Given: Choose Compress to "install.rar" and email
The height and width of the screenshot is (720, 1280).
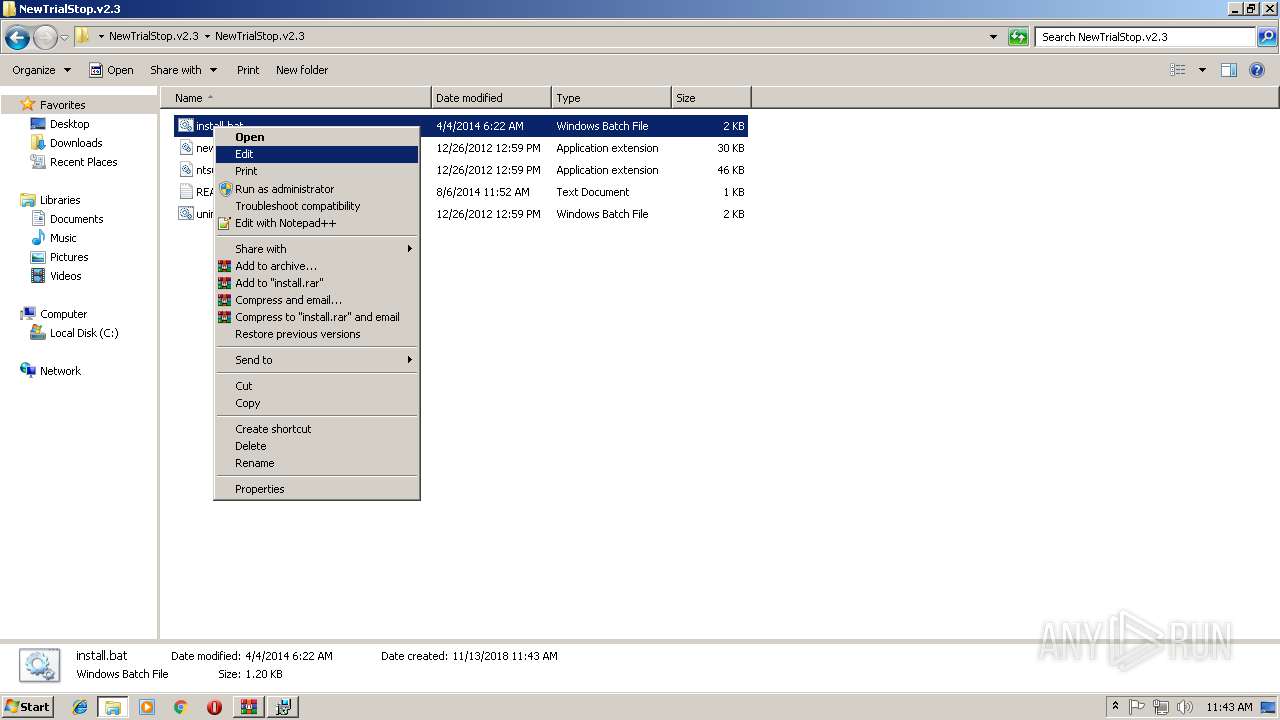Looking at the screenshot, I should point(317,317).
